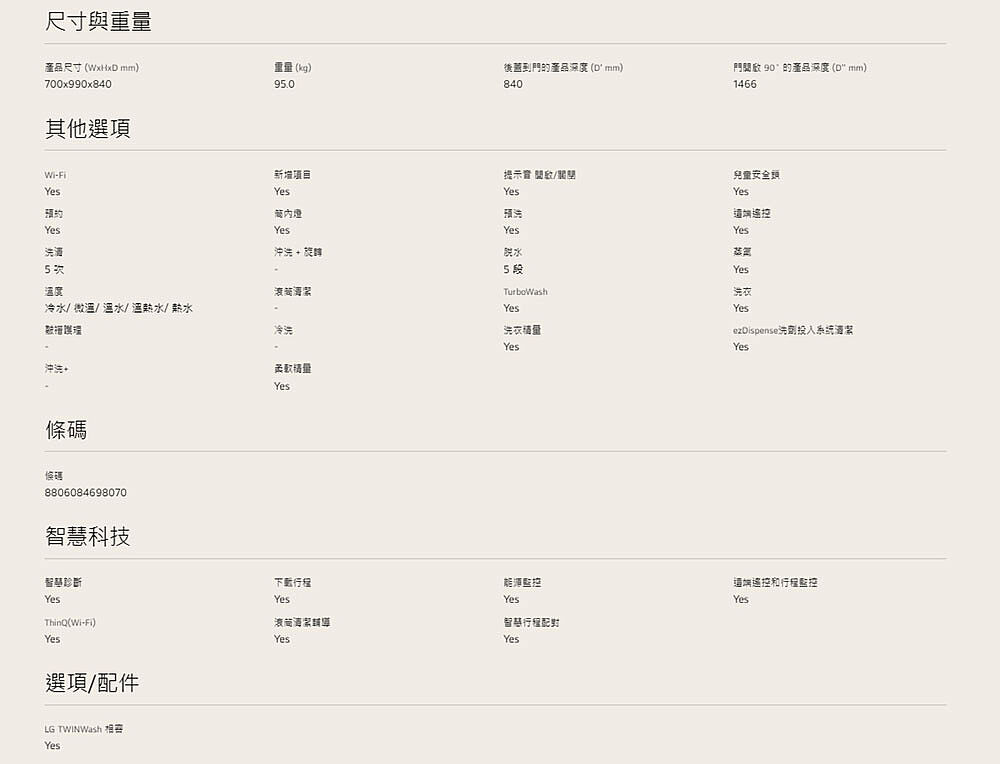Screen dimensions: 1000x764
Task: Select the barcode number 8806084698070
Action: (86, 493)
